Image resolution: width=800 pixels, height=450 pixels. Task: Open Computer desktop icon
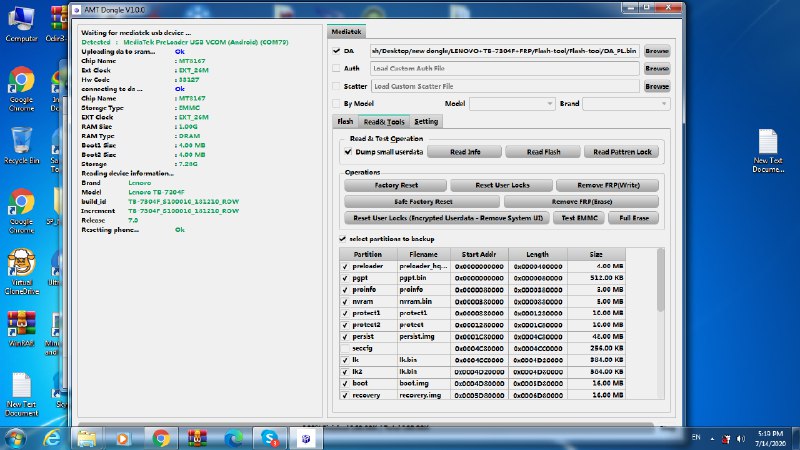click(x=21, y=23)
